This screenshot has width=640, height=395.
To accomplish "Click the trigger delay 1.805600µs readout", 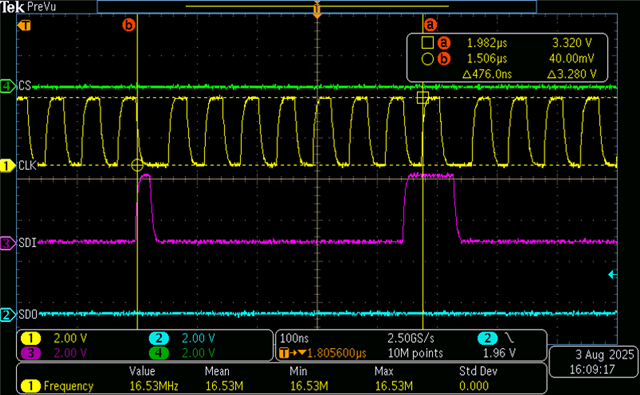I will point(336,353).
